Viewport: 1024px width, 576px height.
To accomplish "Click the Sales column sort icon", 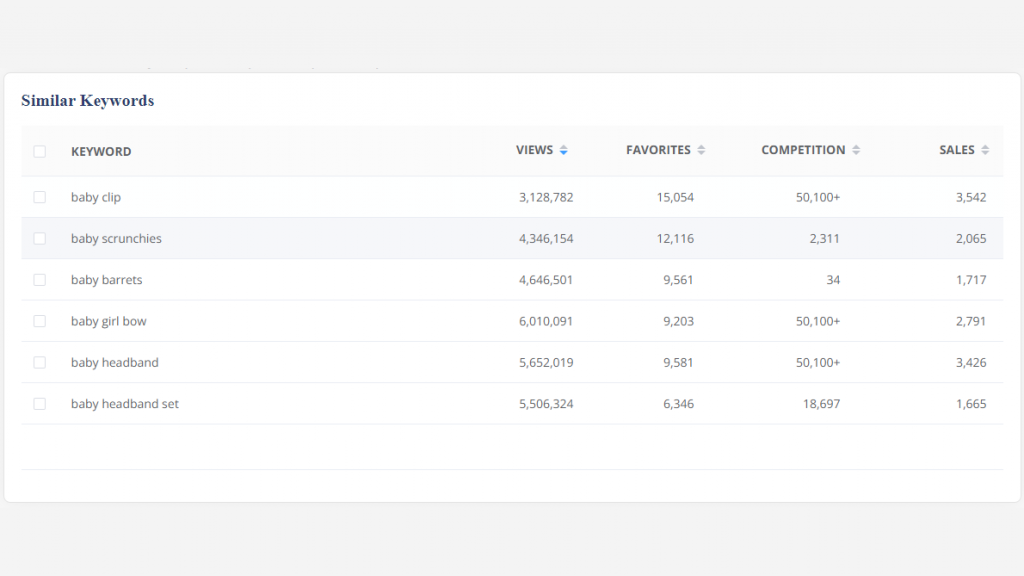I will point(985,150).
